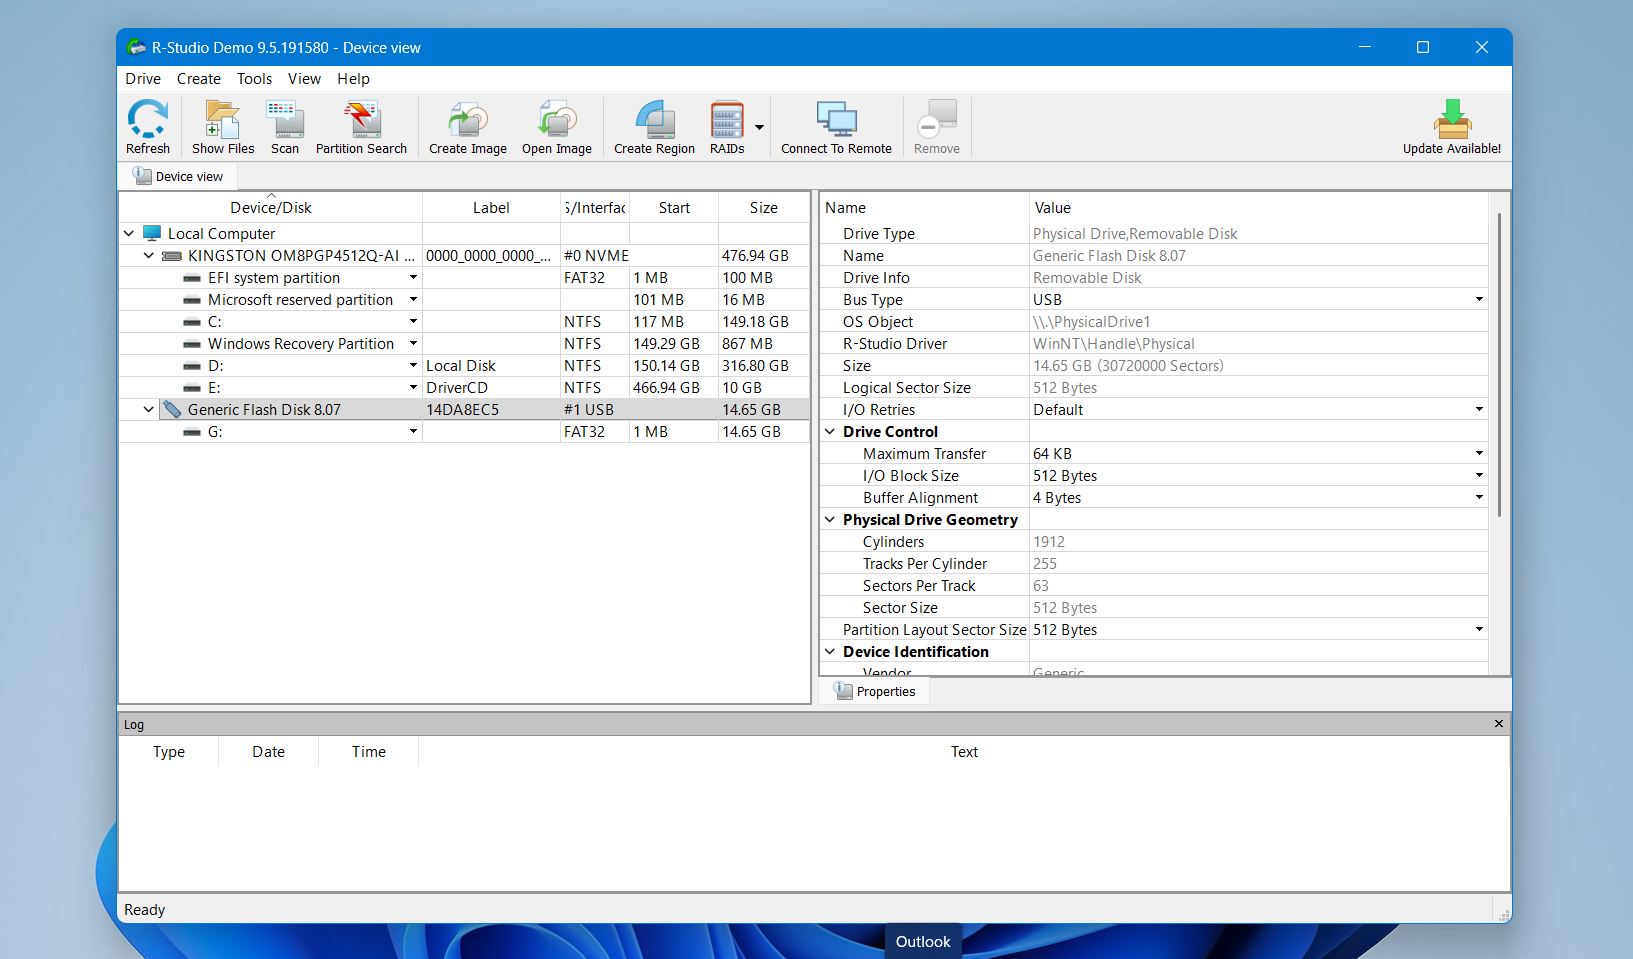
Task: Open the Bus Type value dropdown
Action: (1479, 300)
